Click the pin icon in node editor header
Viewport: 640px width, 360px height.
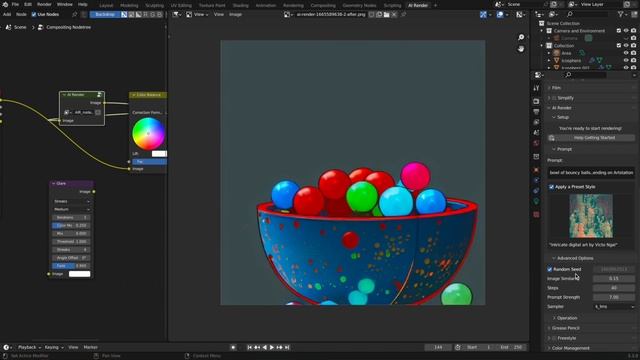(x=74, y=14)
